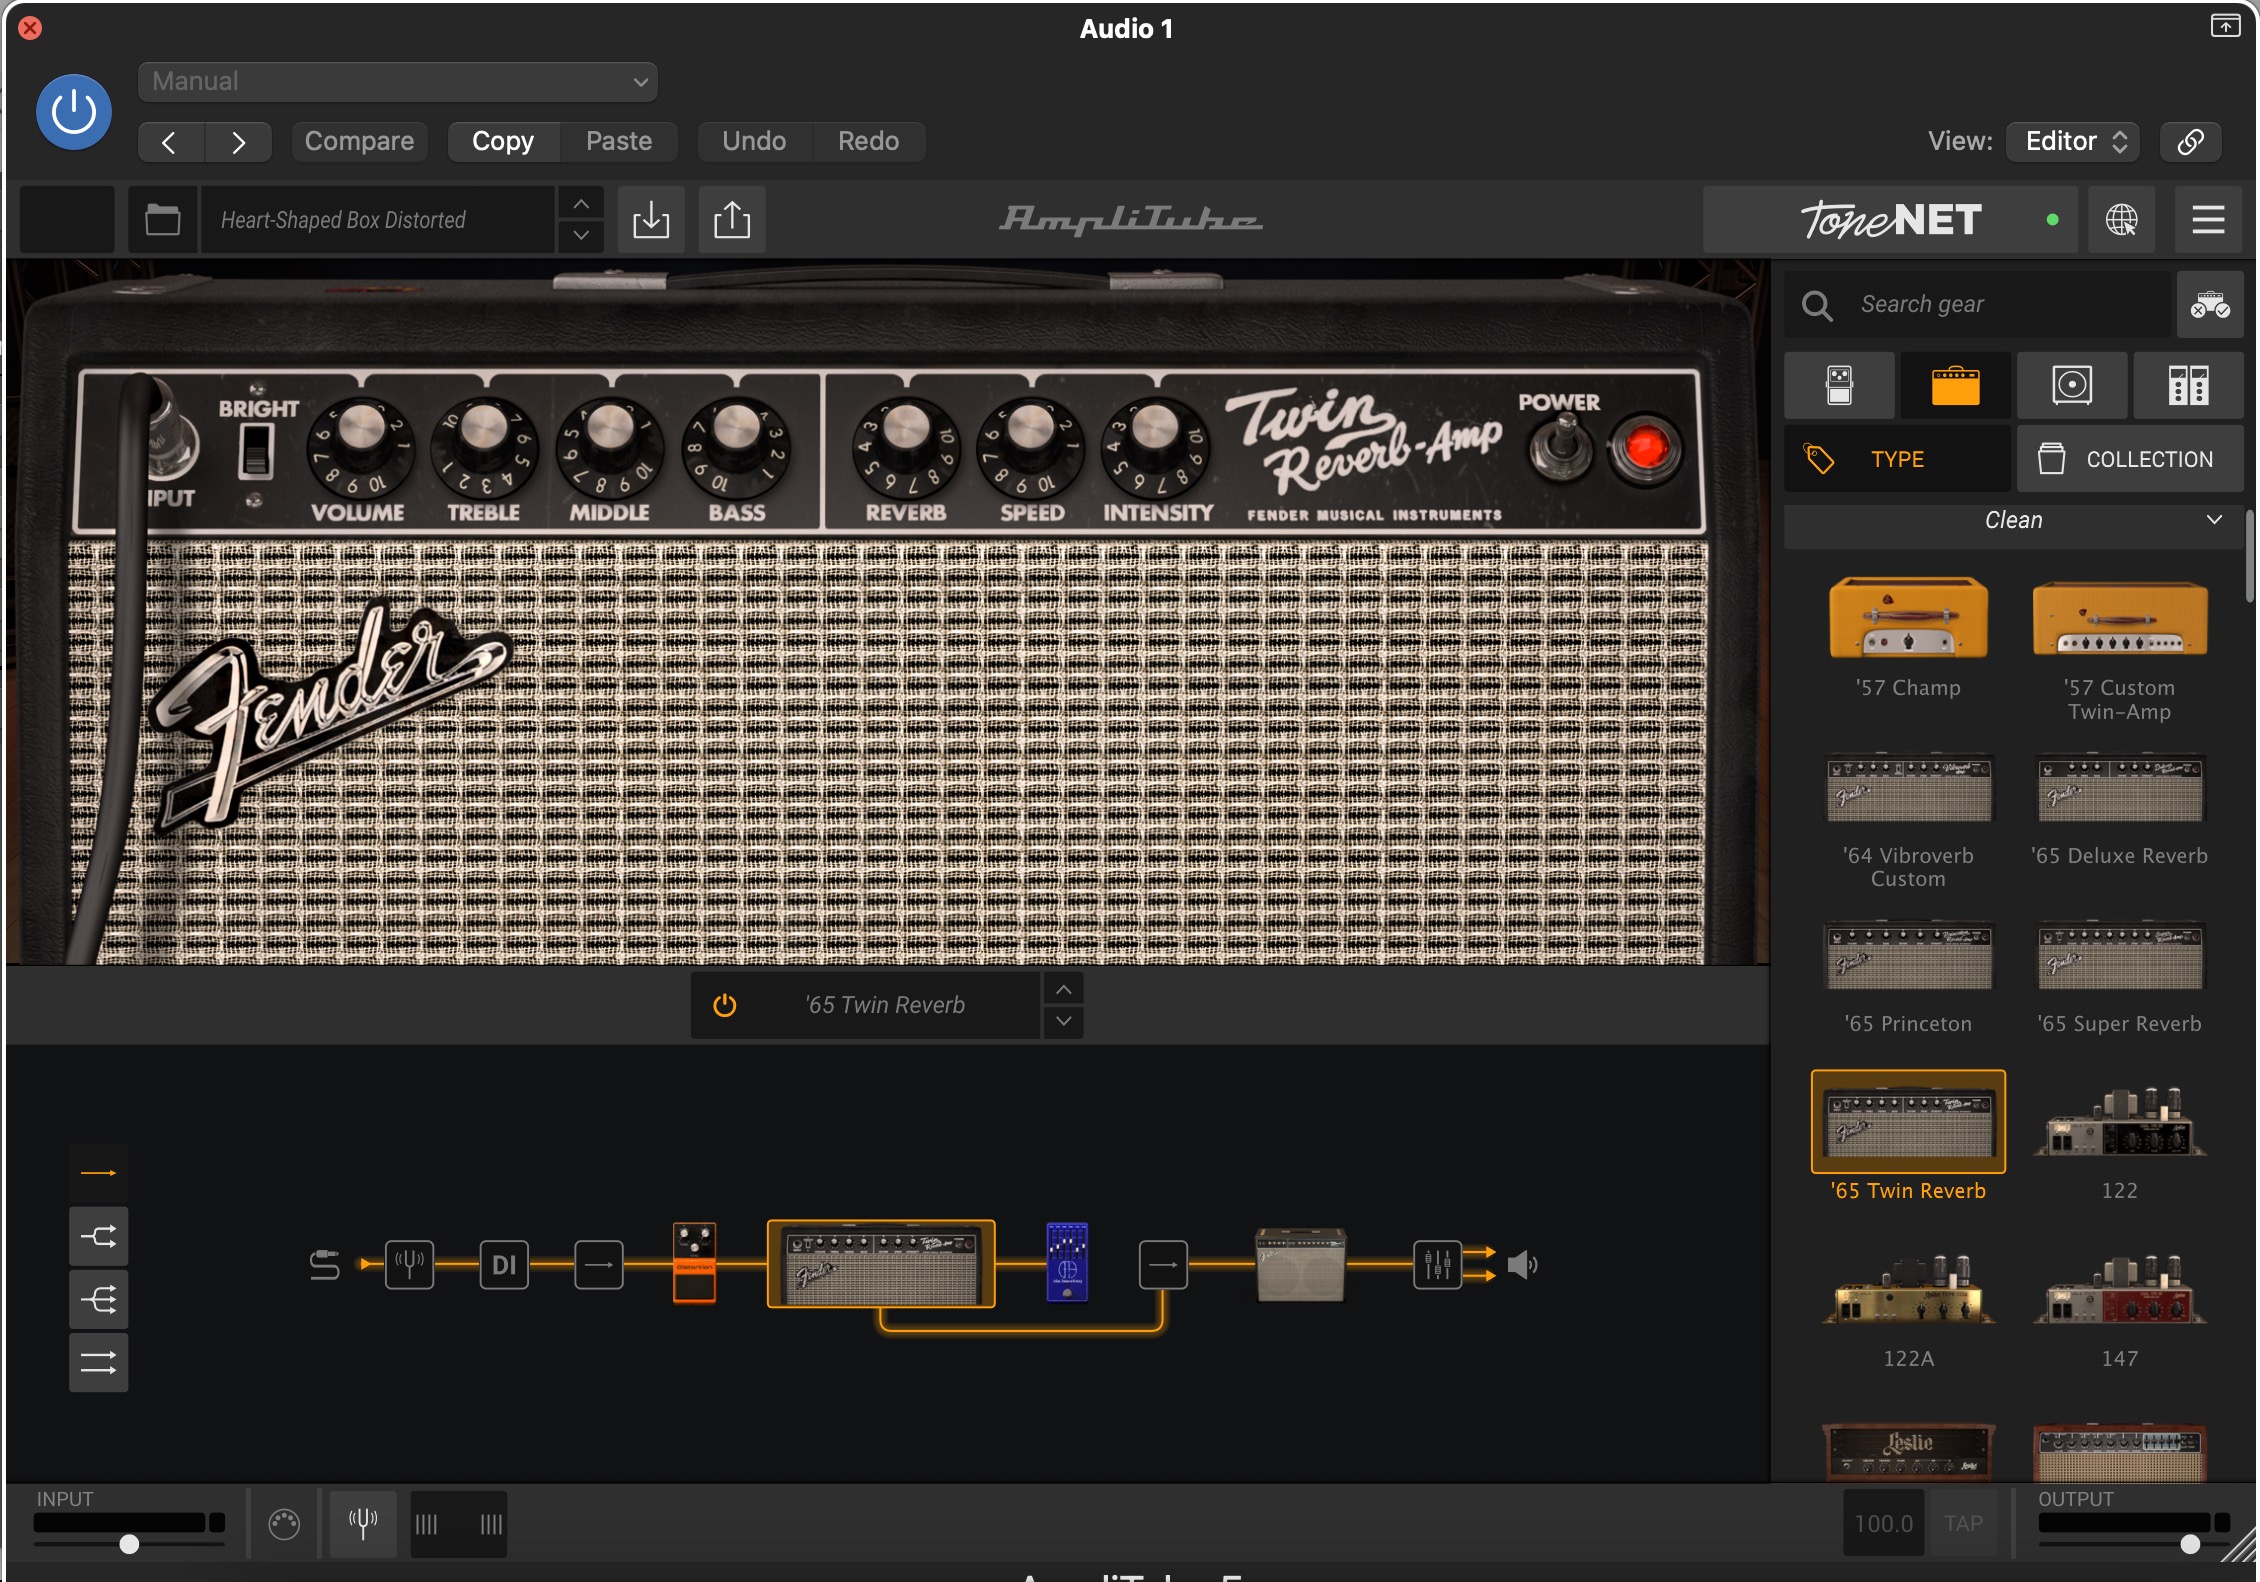Viewport: 2260px width, 1582px height.
Task: Click up chevron beside '65 Twin Reverb
Action: [x=1064, y=990]
